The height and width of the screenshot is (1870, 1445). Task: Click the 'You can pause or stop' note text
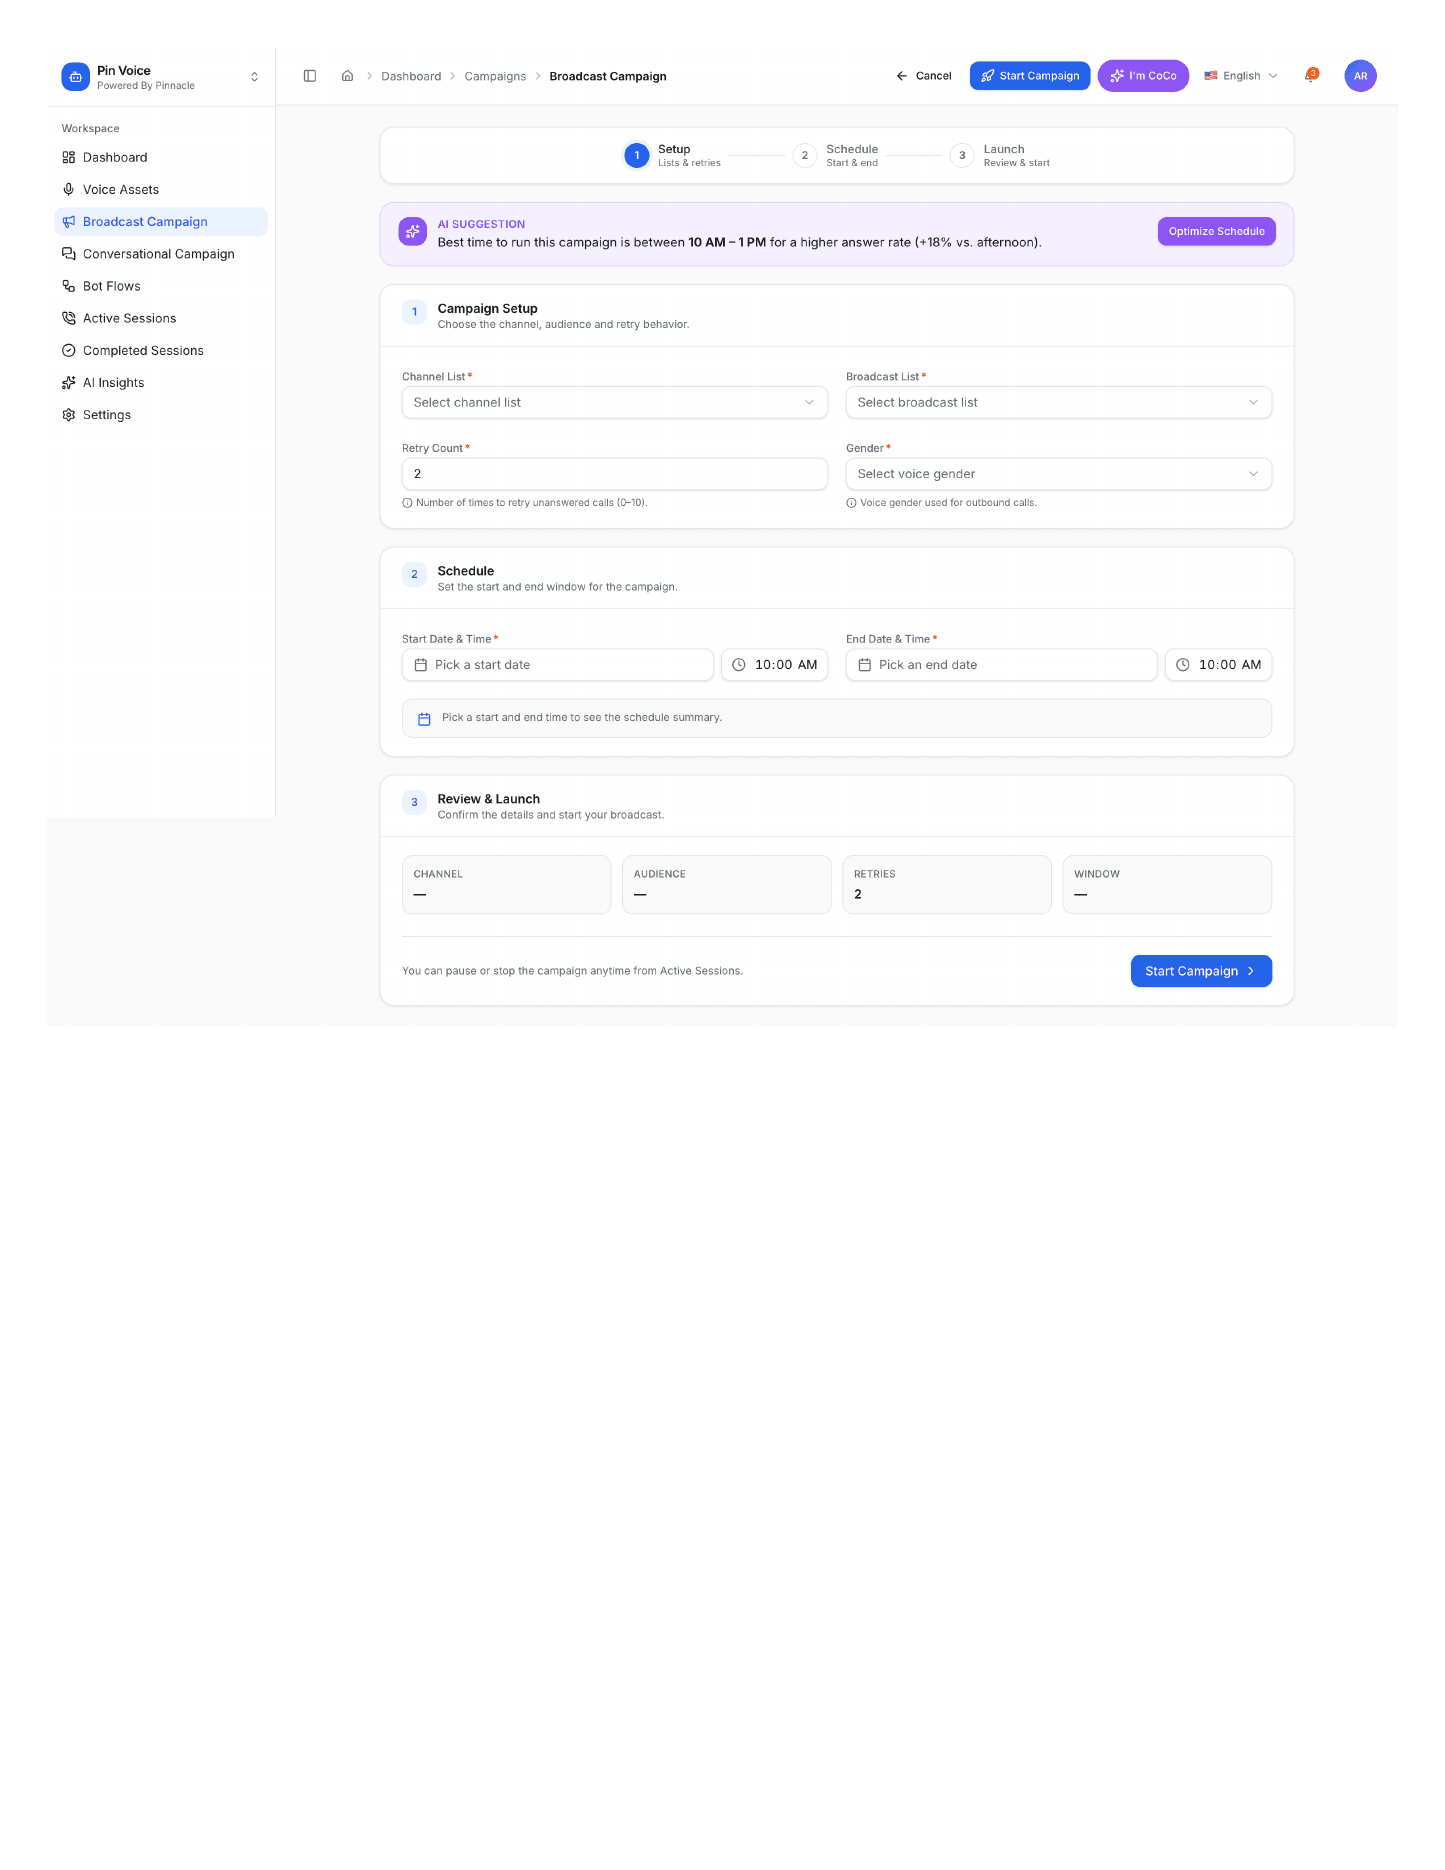click(572, 971)
